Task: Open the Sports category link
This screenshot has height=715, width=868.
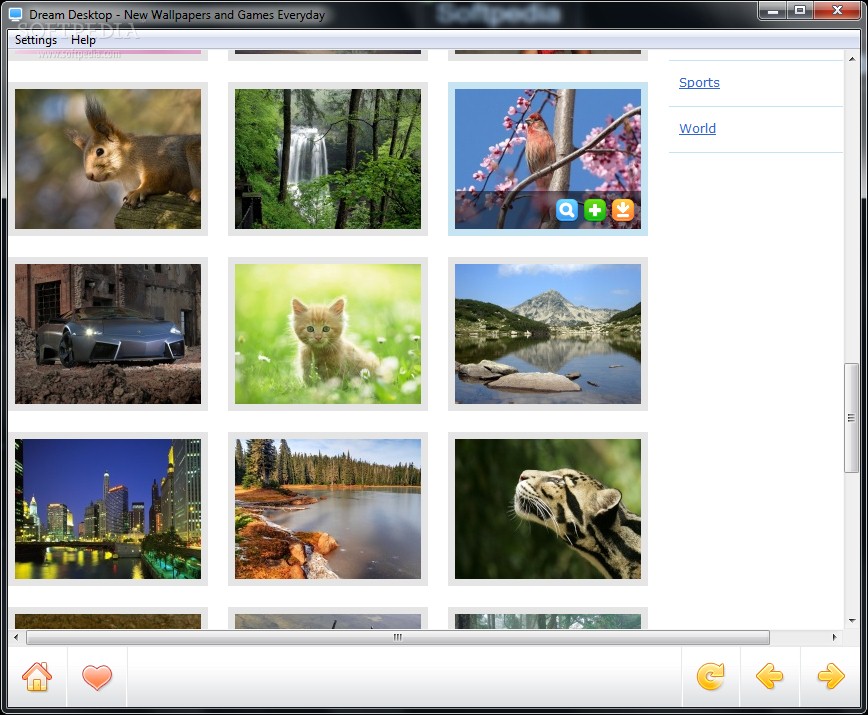Action: [x=699, y=82]
